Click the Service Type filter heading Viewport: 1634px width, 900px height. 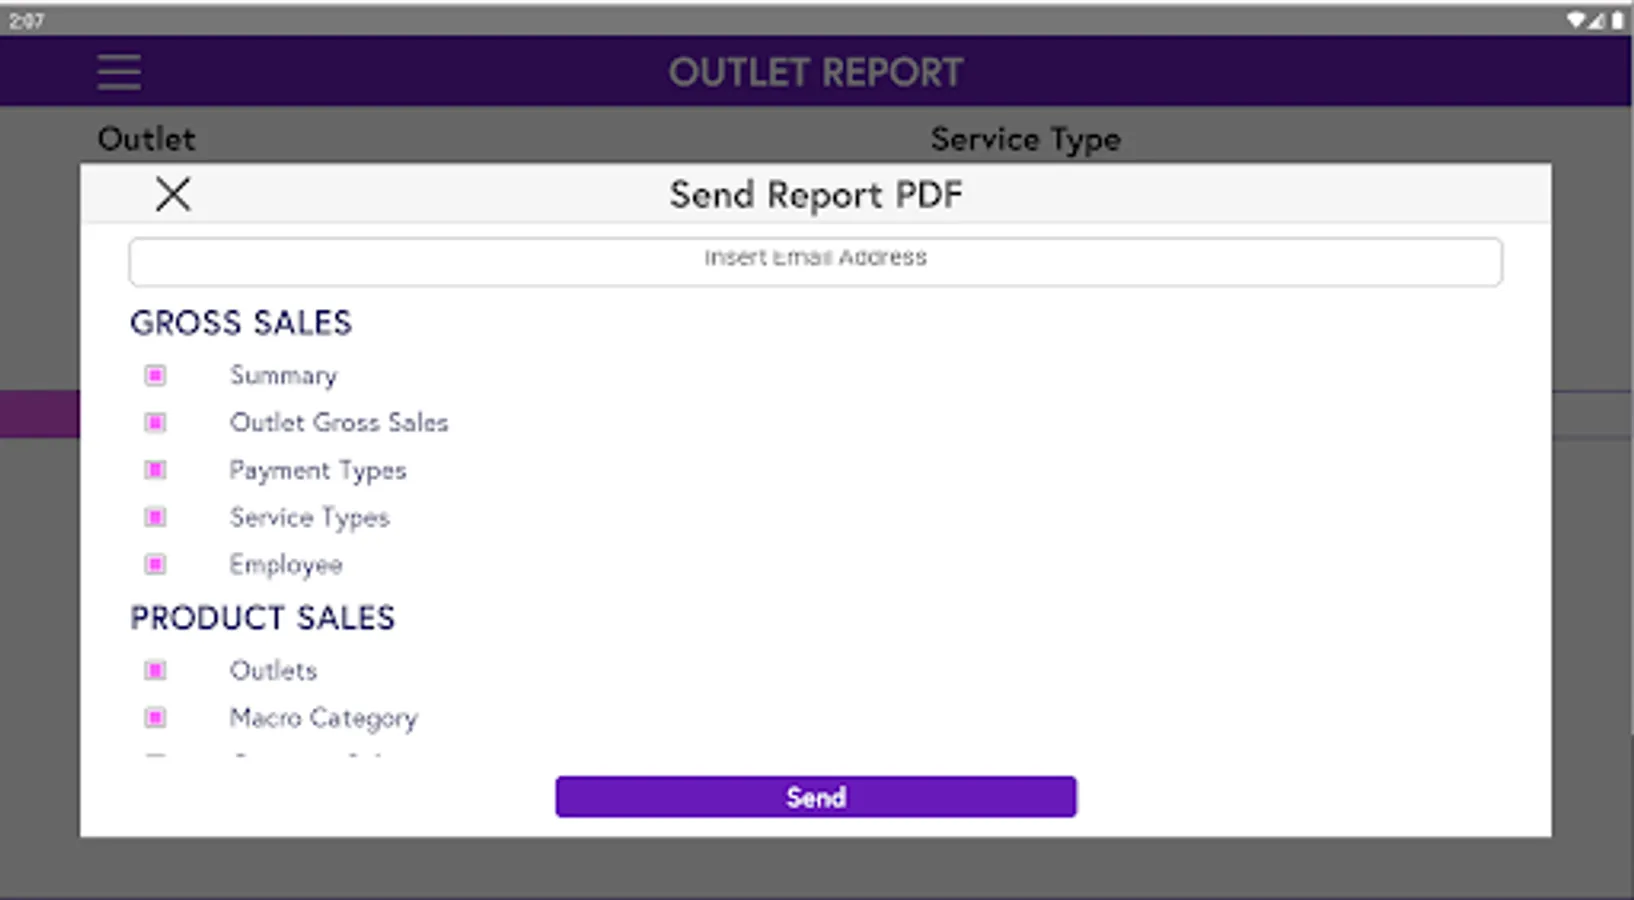1025,139
